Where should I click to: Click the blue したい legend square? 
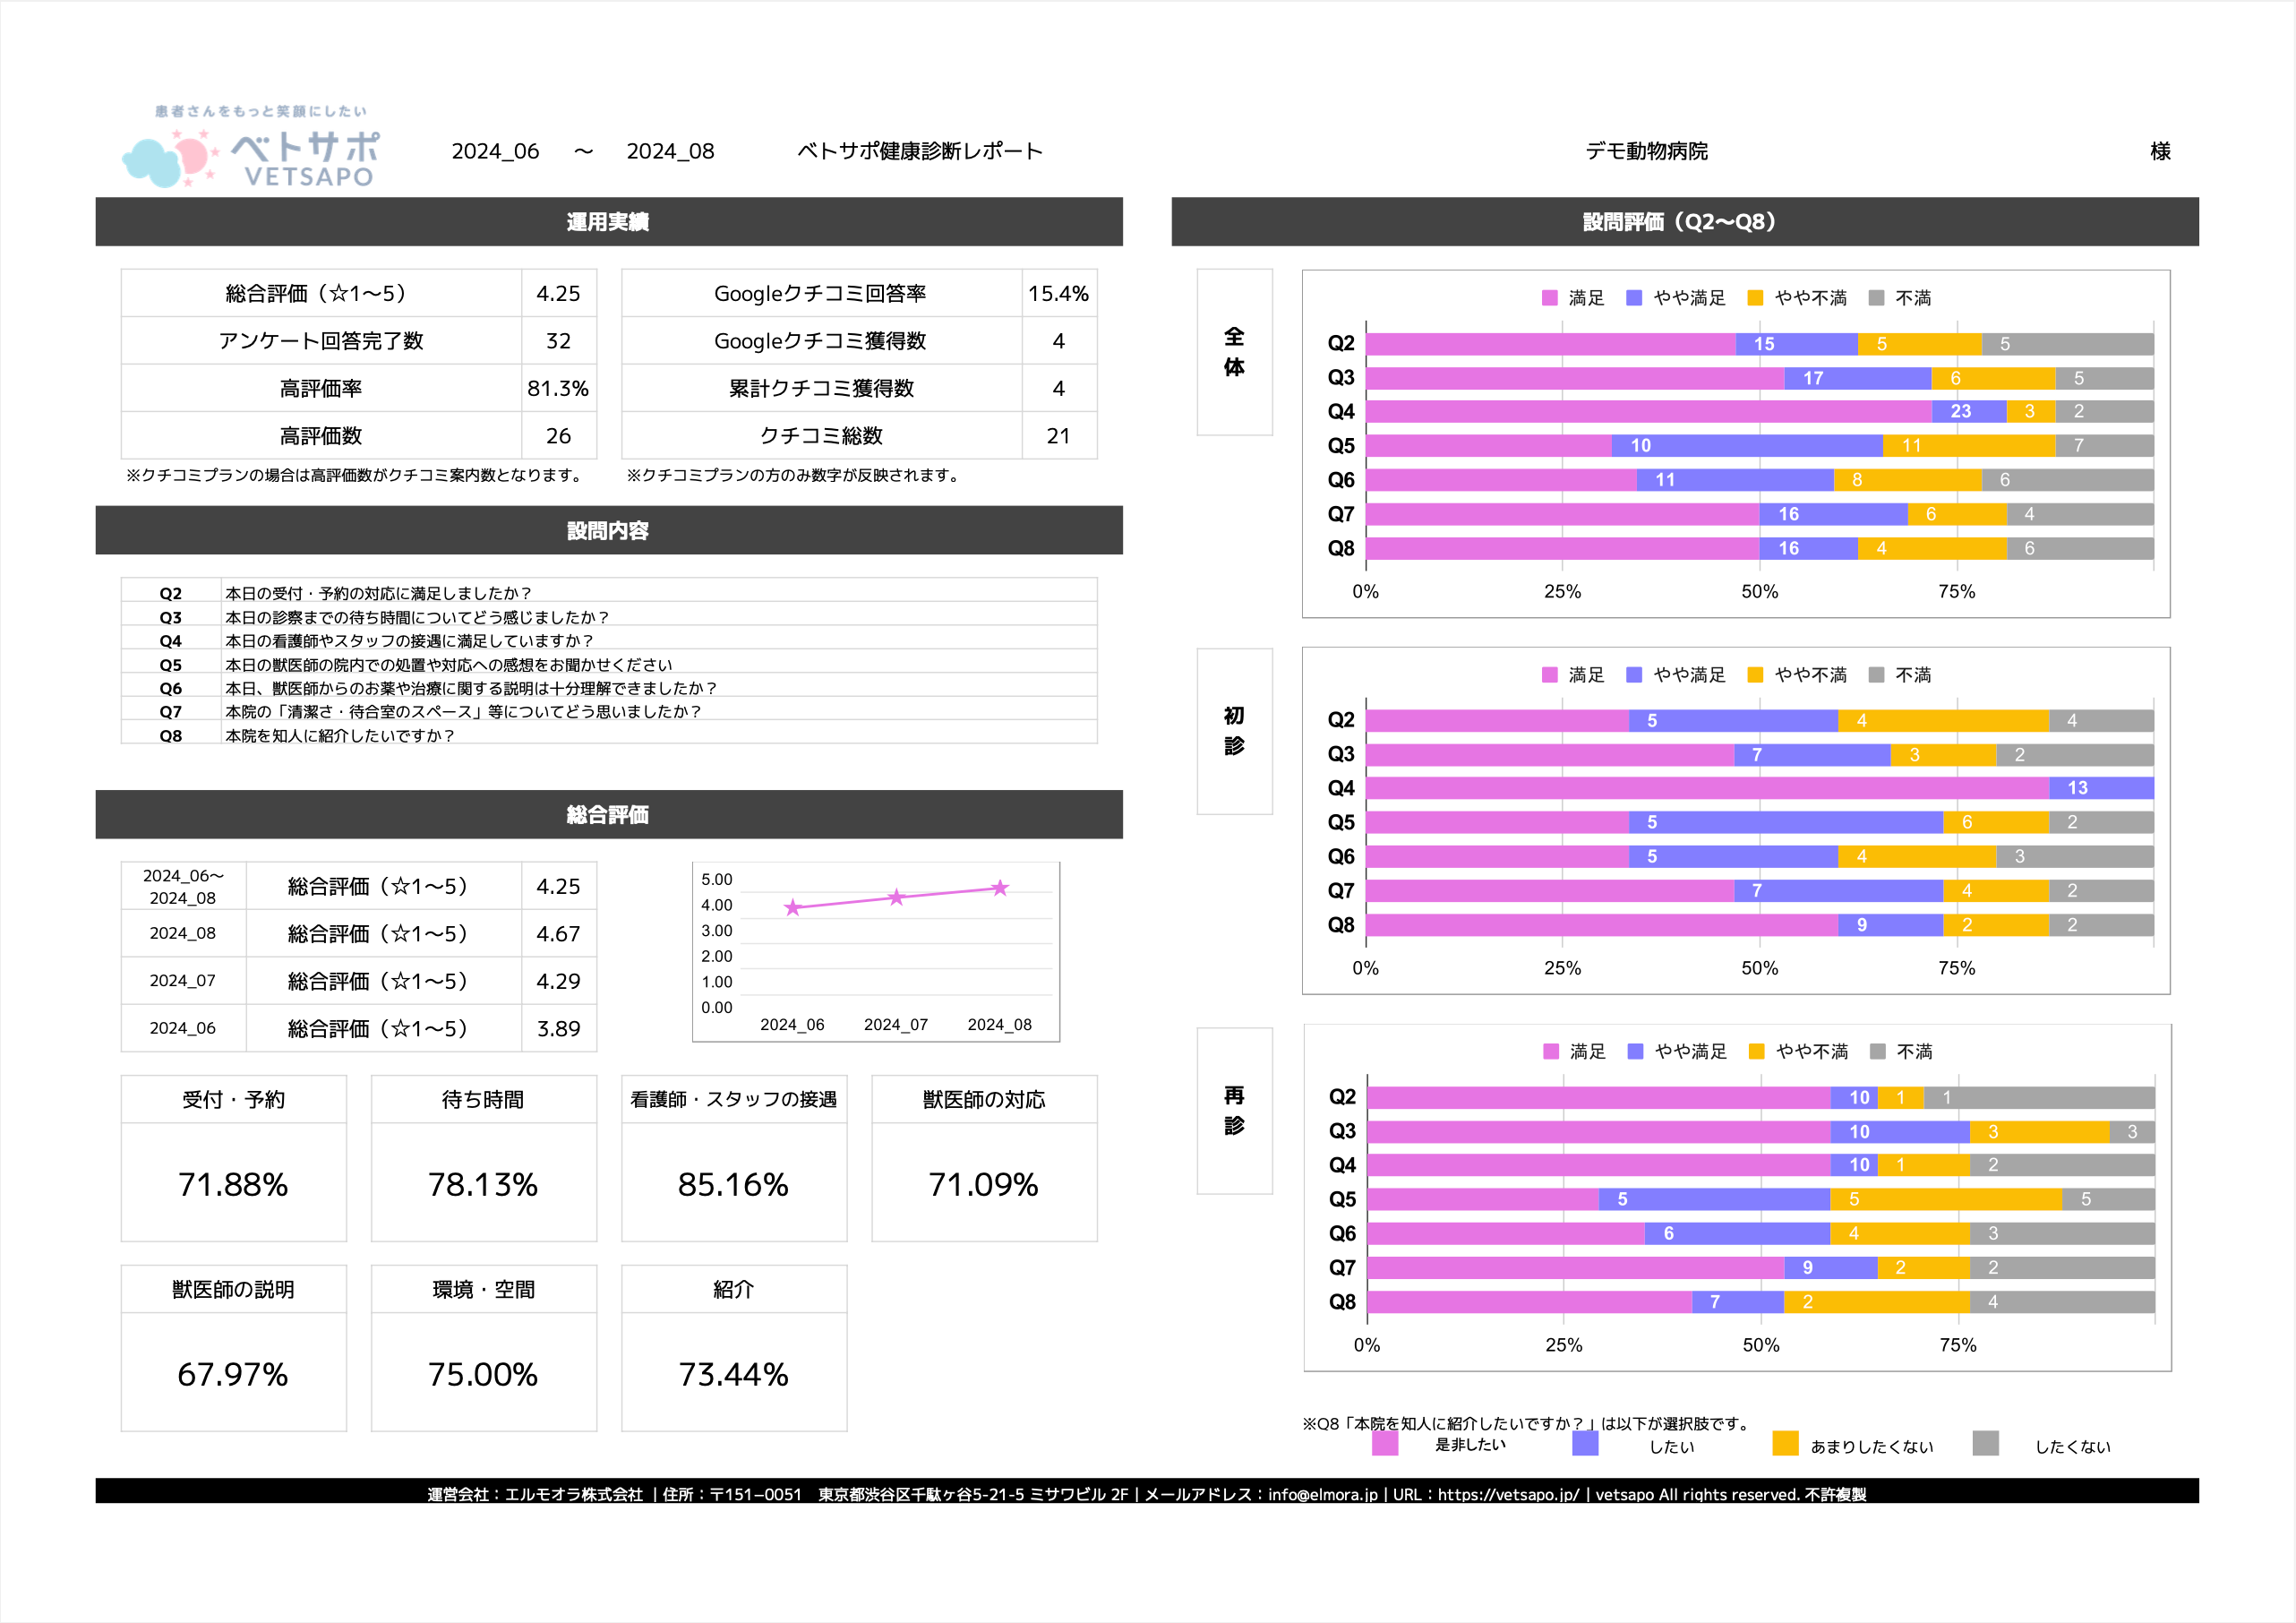1585,1443
